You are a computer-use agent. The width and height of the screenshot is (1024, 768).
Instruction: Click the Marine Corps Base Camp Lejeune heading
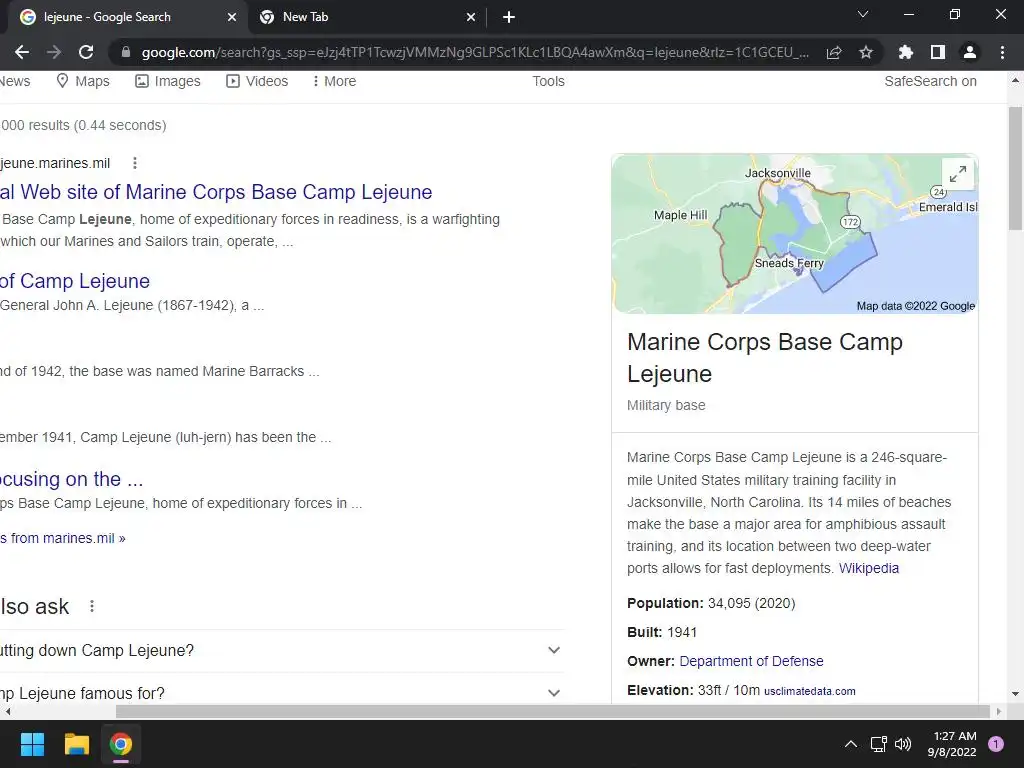click(765, 358)
